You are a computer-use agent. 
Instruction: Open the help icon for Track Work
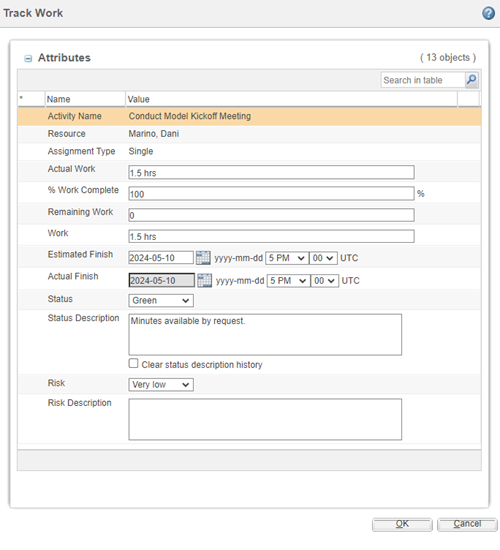coord(488,13)
